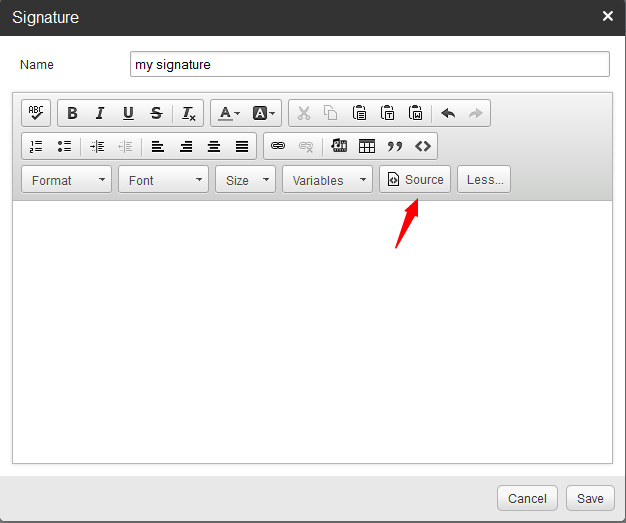Open the Font dropdown
The image size is (626, 523).
click(163, 180)
